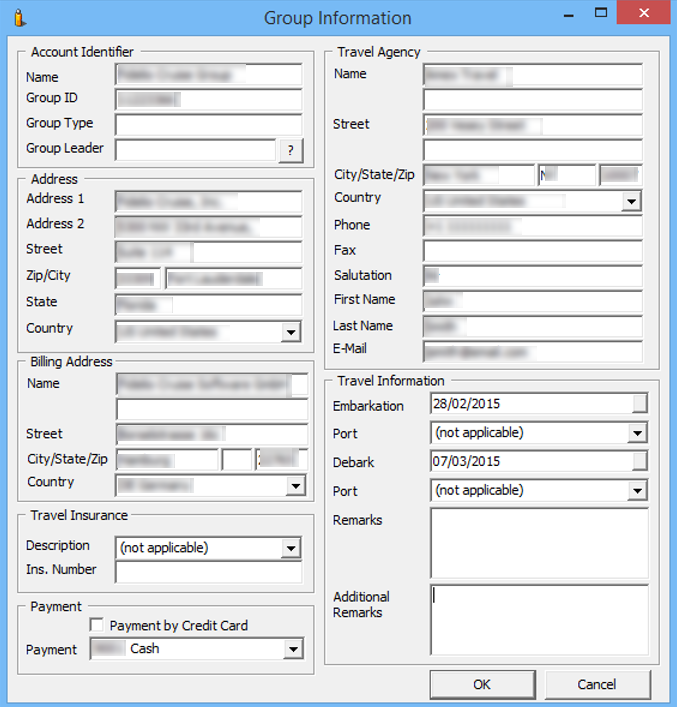
Task: Minimize the Group Information window
Action: coord(569,14)
